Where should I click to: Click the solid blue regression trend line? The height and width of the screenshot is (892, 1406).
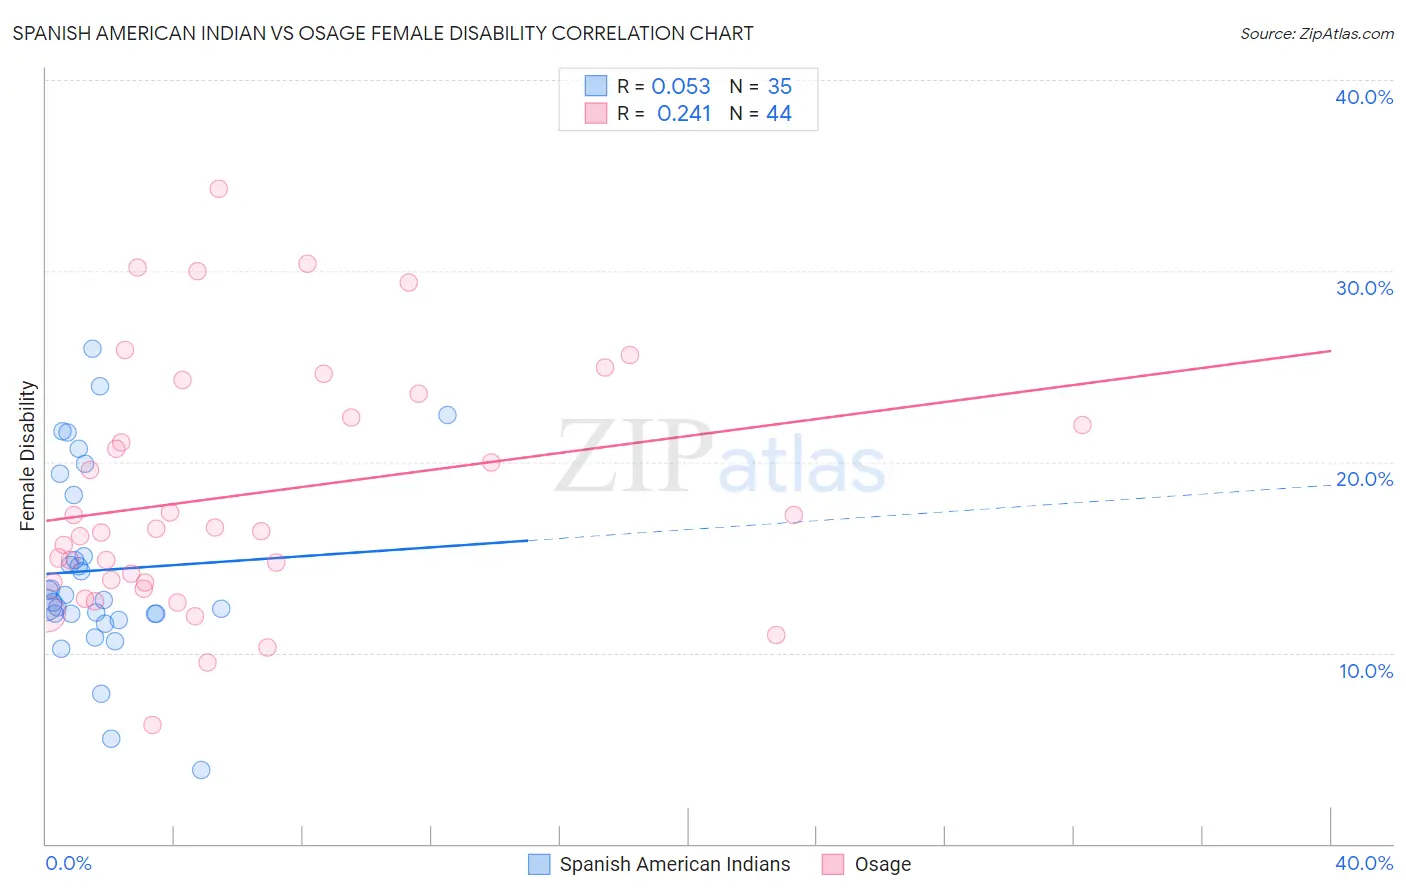(286, 557)
